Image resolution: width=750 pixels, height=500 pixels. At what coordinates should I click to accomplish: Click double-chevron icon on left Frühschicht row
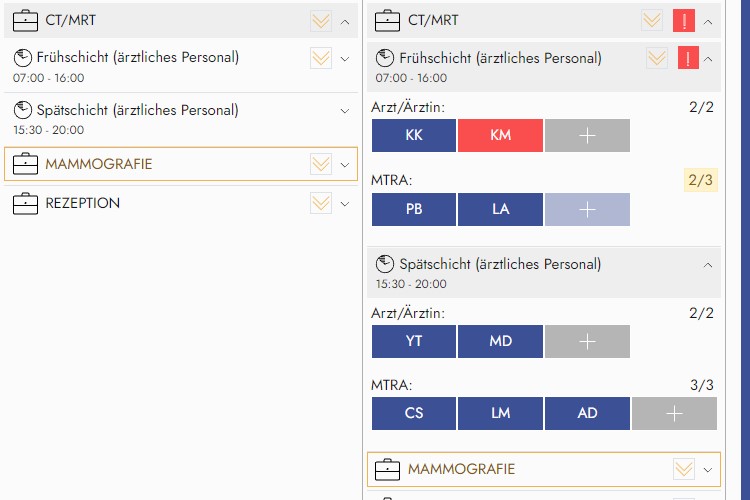[x=321, y=58]
